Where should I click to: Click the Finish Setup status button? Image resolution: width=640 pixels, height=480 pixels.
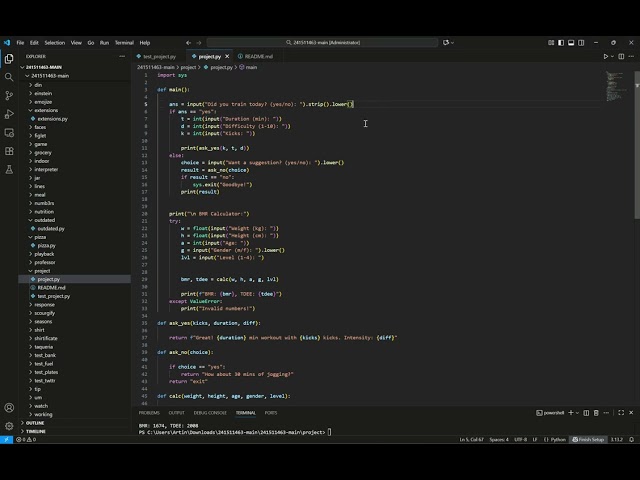click(x=588, y=440)
